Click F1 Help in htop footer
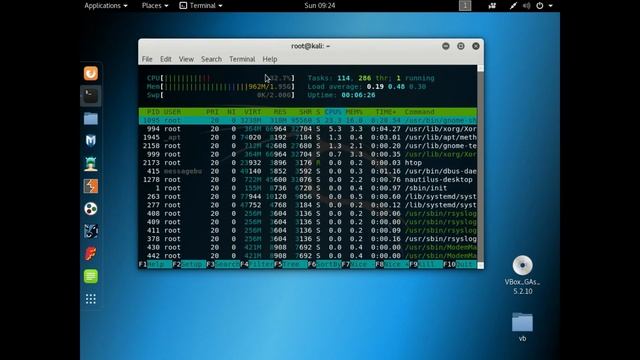The width and height of the screenshot is (640, 360). (155, 264)
